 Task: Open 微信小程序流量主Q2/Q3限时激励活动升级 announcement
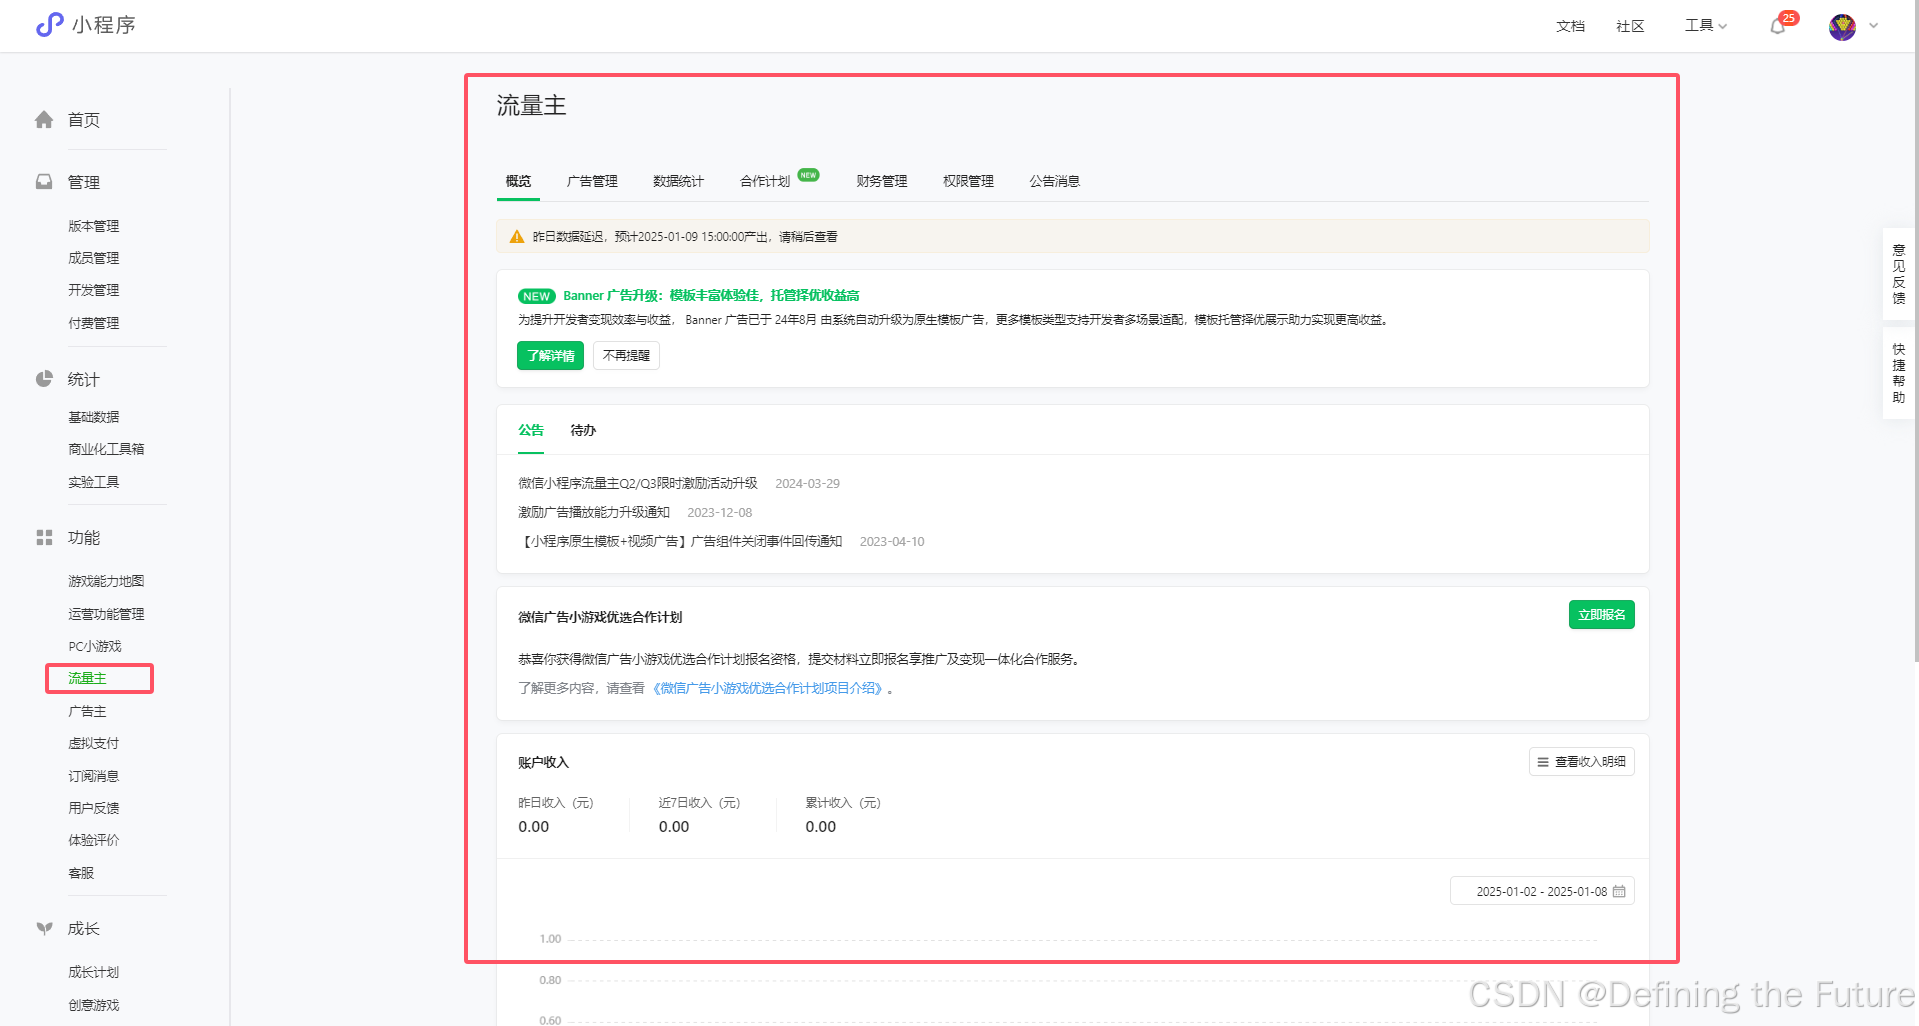click(638, 483)
